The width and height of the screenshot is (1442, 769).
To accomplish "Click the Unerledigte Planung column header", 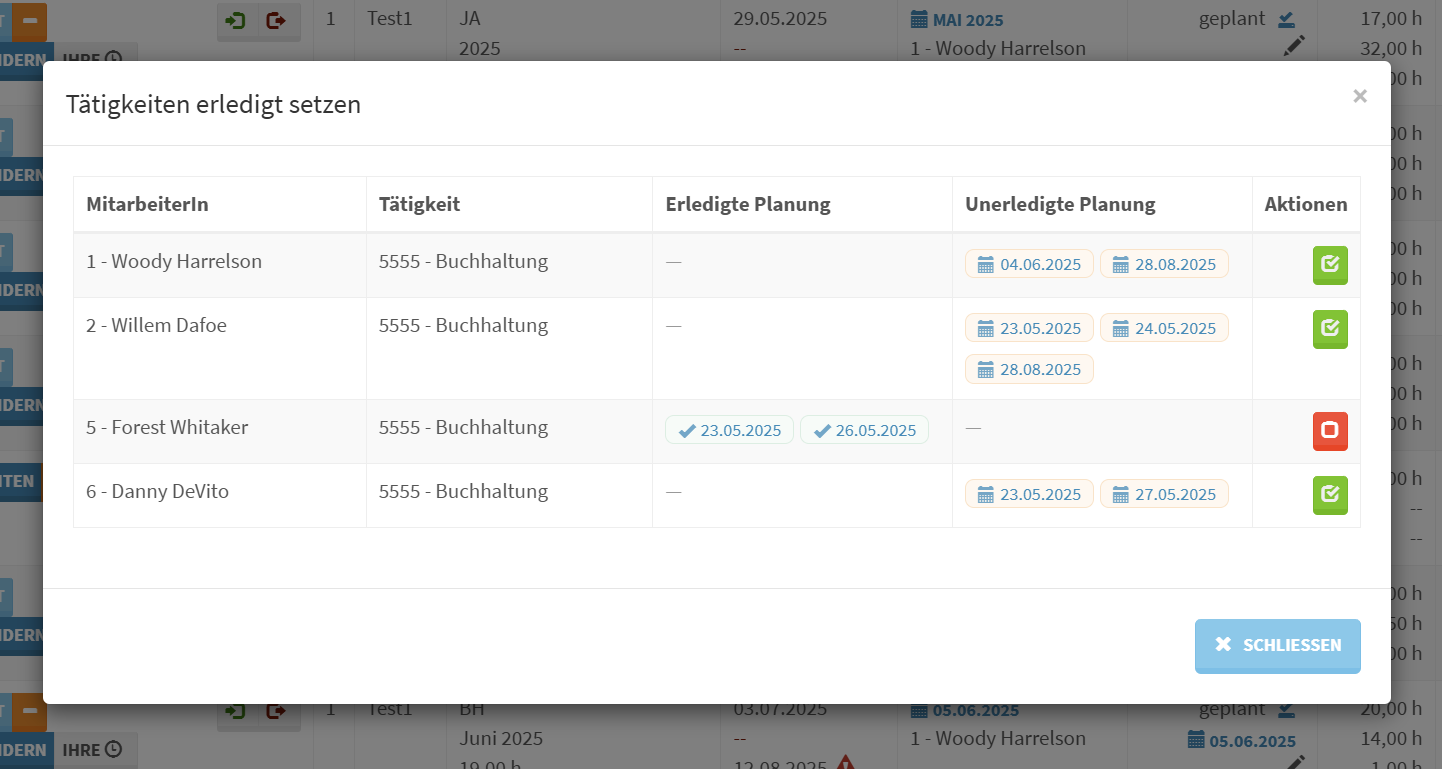I will [x=1060, y=204].
